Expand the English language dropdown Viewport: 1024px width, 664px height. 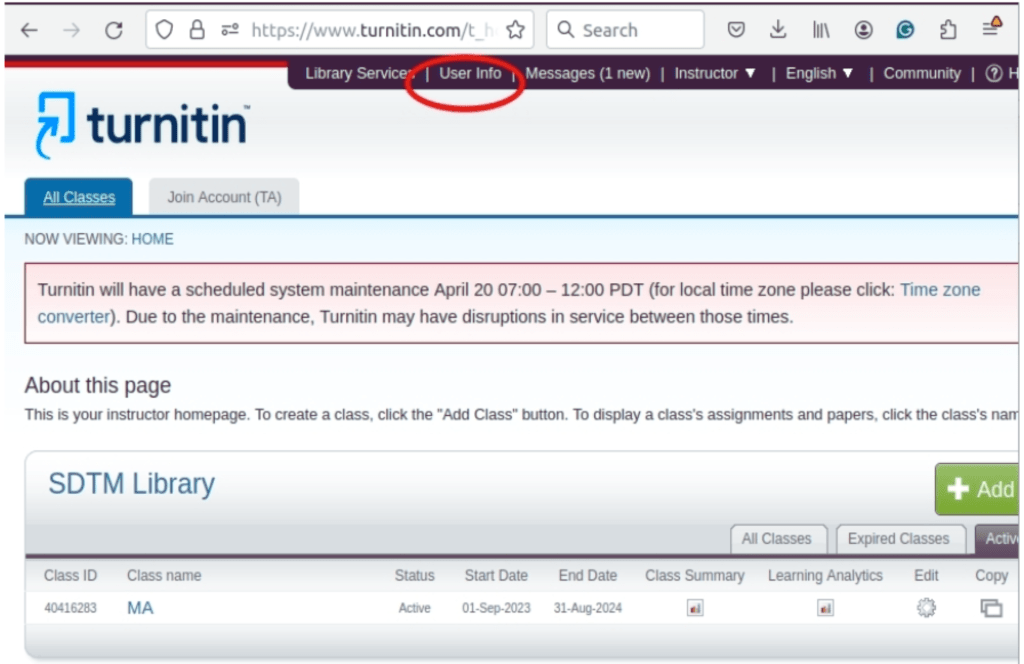(x=819, y=73)
